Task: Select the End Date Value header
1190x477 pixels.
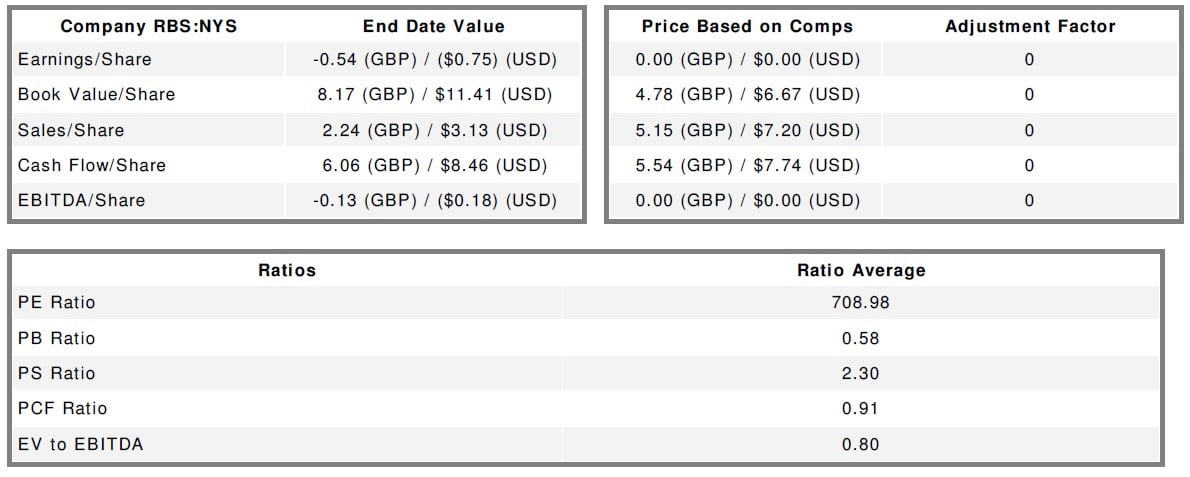Action: point(434,26)
